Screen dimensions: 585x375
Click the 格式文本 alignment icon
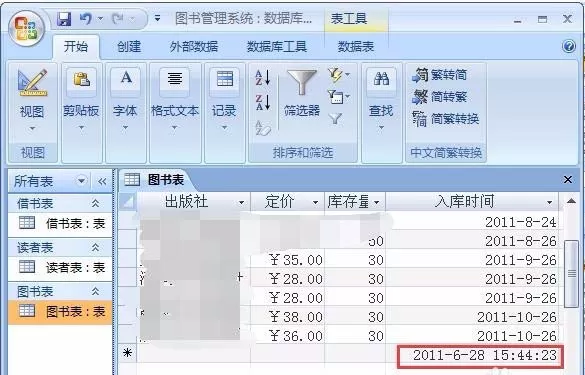[175, 79]
